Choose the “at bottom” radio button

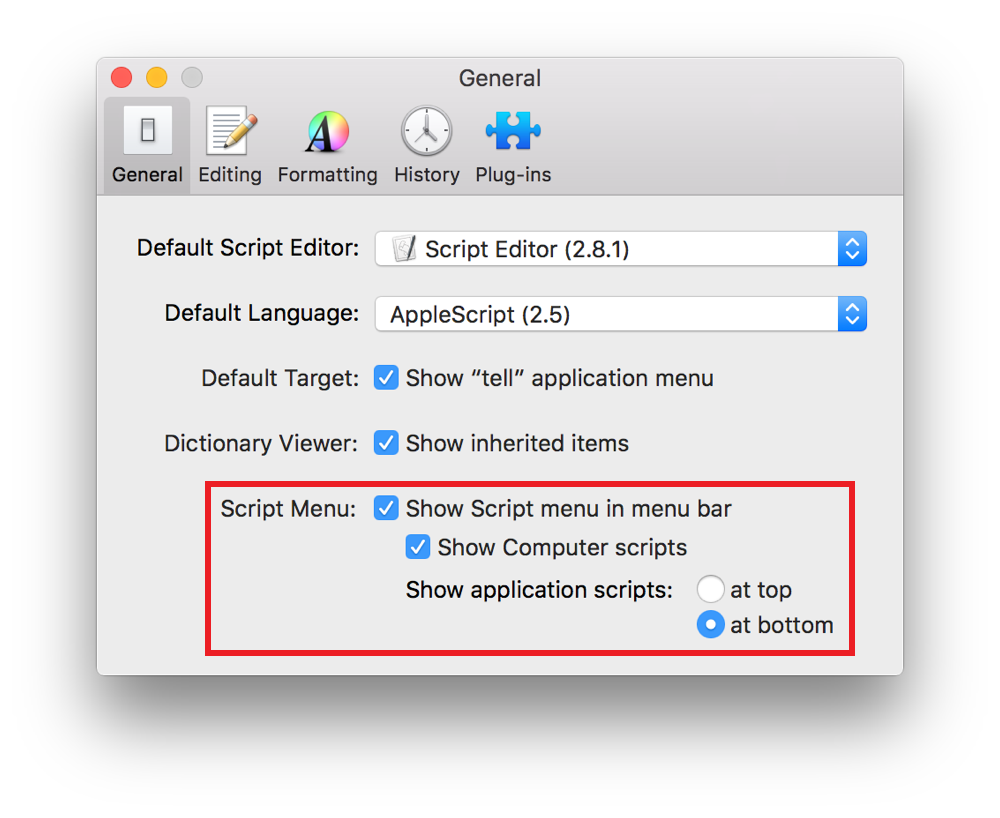tap(710, 624)
